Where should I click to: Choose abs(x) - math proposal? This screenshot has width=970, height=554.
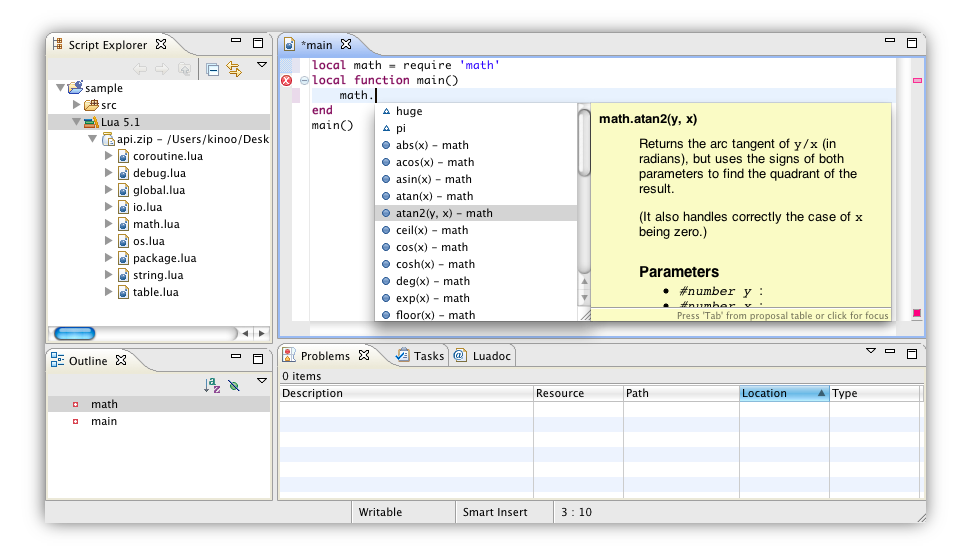[x=476, y=145]
